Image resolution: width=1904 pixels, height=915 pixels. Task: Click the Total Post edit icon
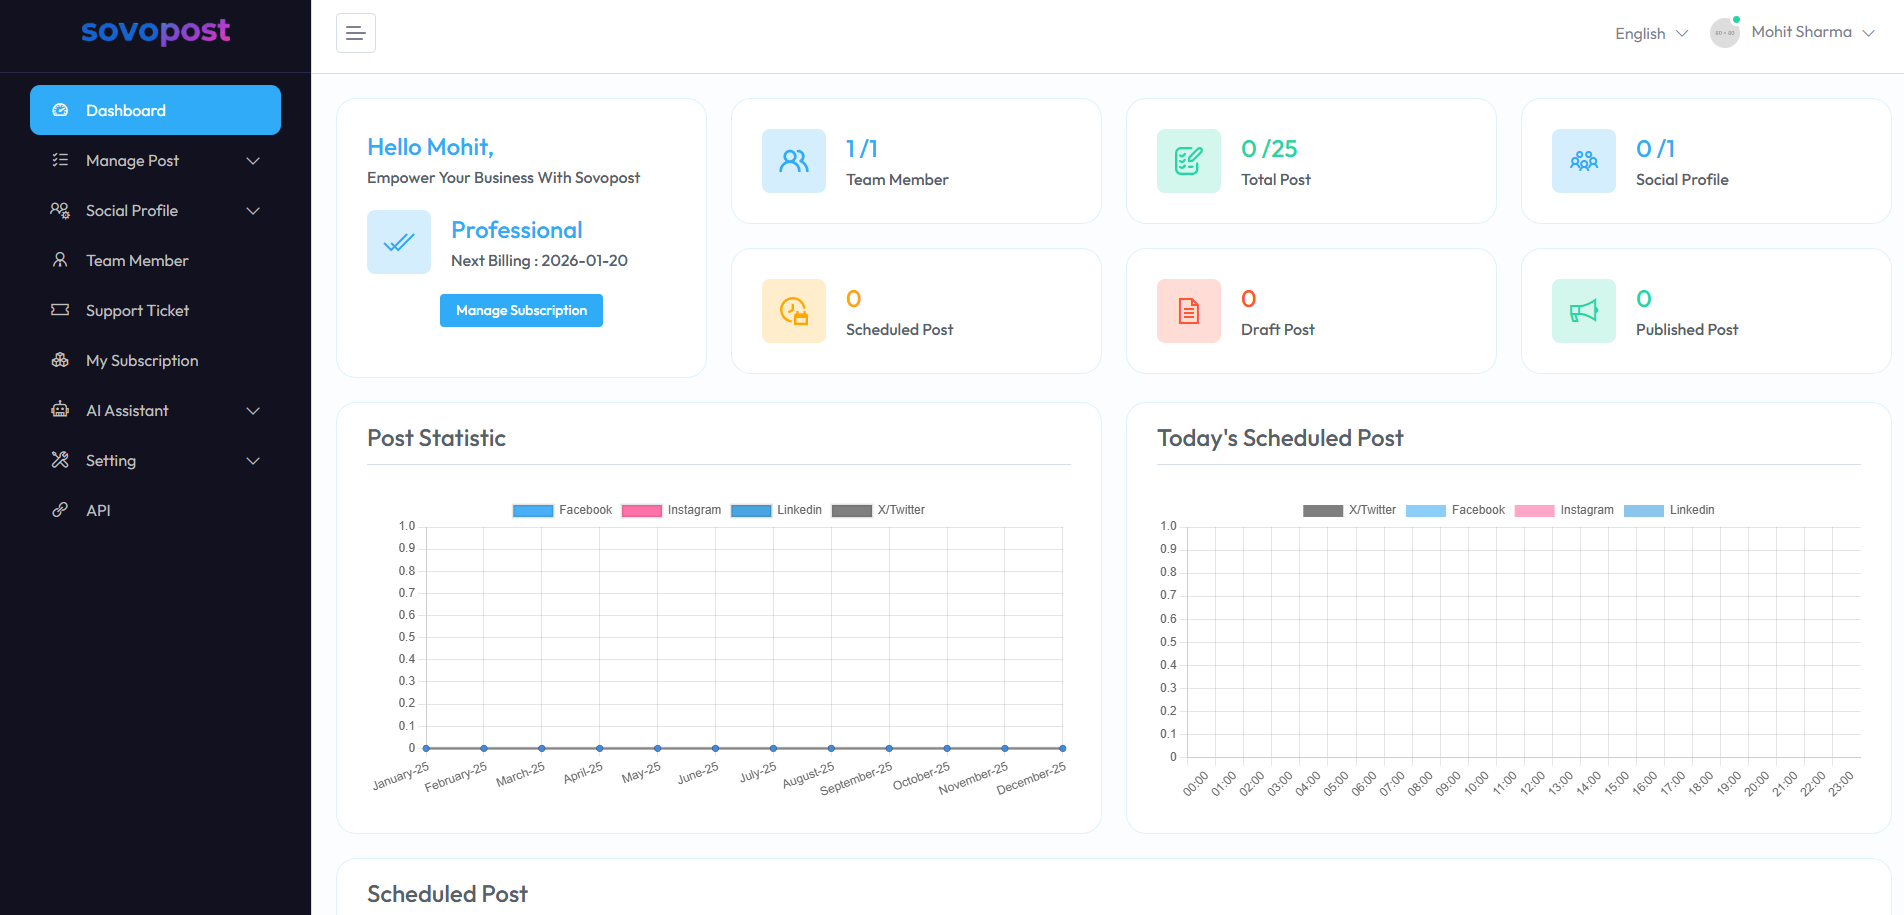point(1188,161)
